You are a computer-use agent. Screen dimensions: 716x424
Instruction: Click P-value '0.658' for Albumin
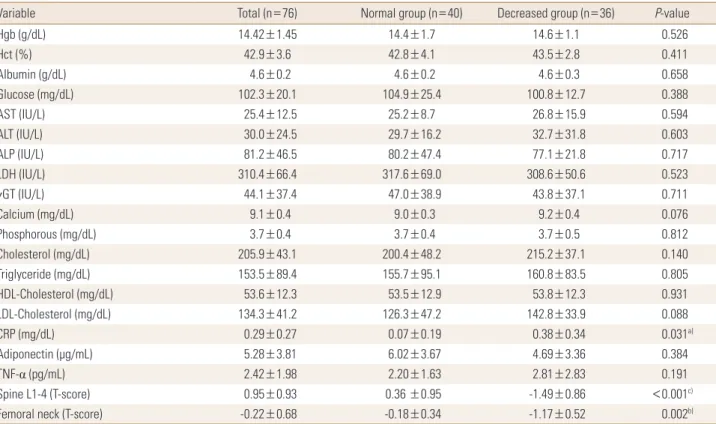pos(674,74)
